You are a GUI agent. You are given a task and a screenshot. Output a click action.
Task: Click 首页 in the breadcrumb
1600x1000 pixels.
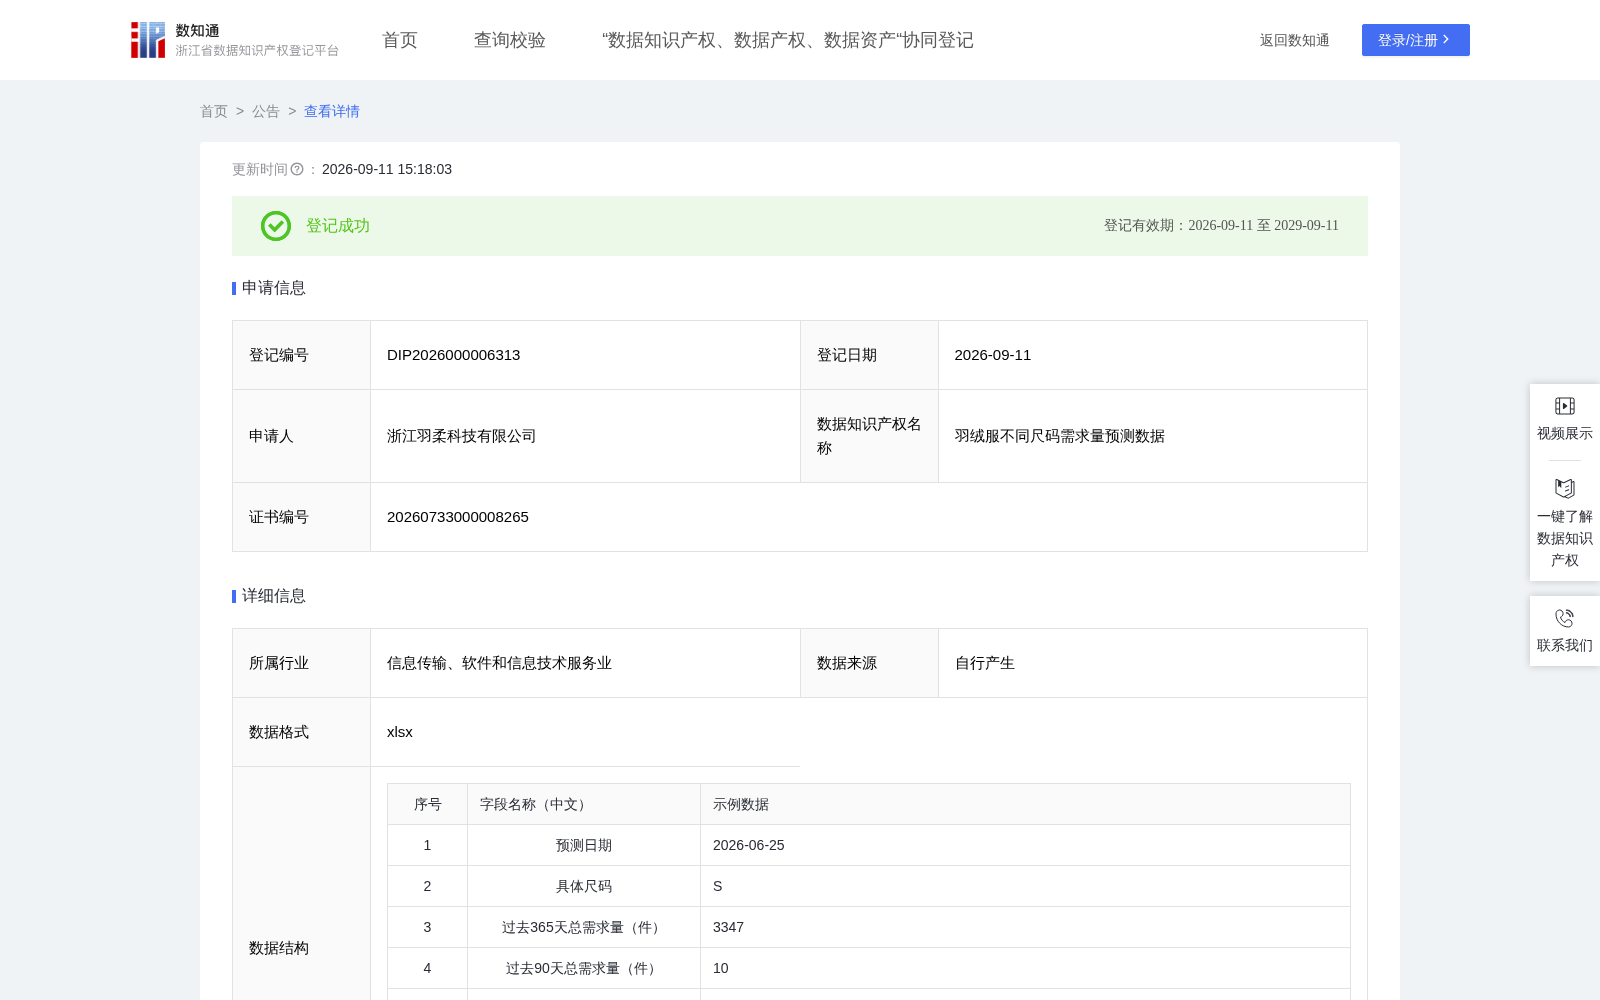coord(214,111)
